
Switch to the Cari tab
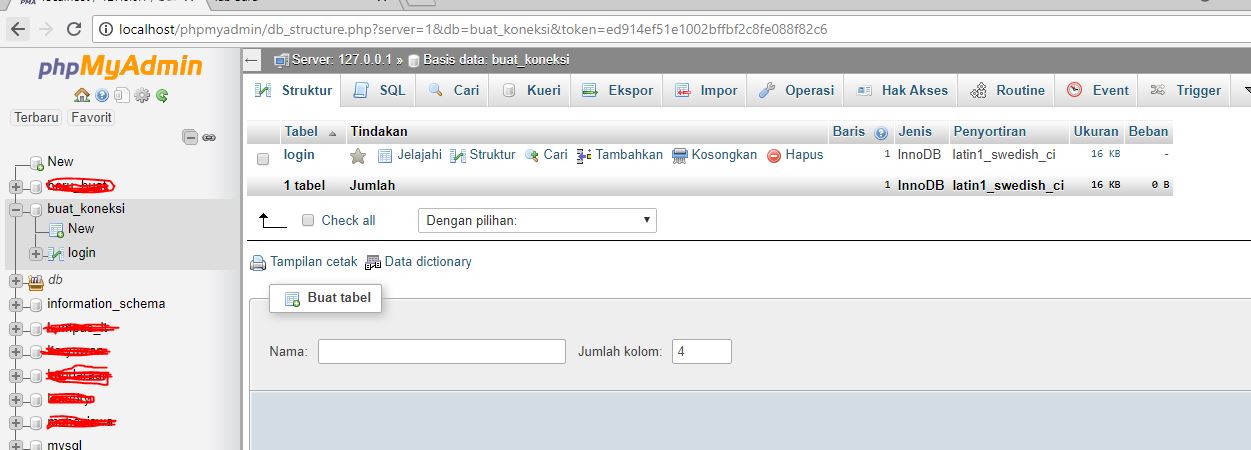(454, 90)
